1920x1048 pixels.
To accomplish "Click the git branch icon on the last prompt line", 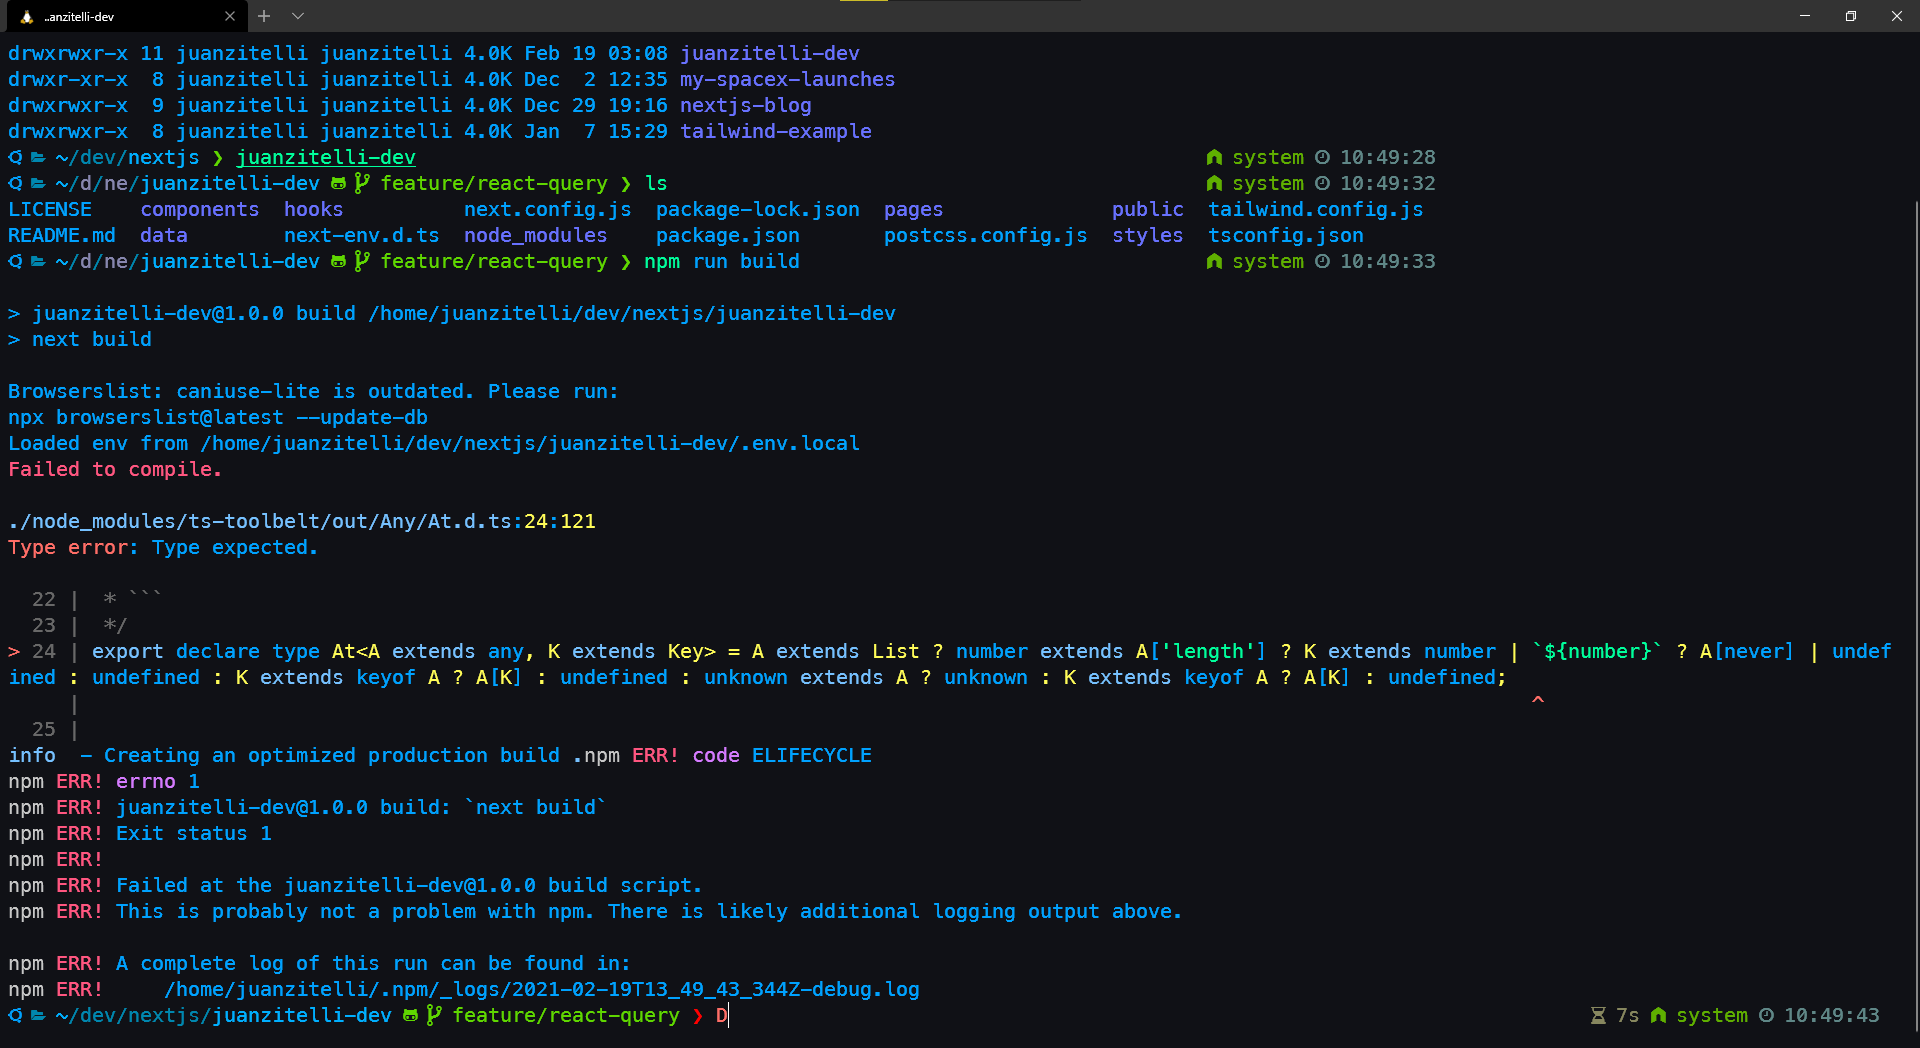I will [x=433, y=1015].
